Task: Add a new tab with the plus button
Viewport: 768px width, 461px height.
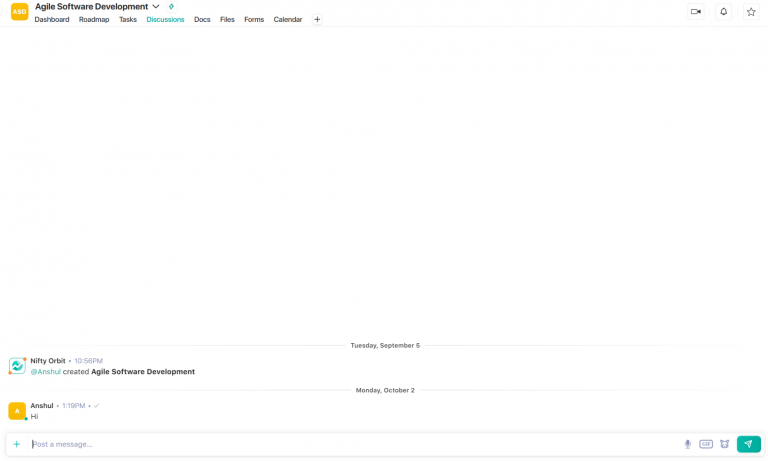Action: [317, 19]
